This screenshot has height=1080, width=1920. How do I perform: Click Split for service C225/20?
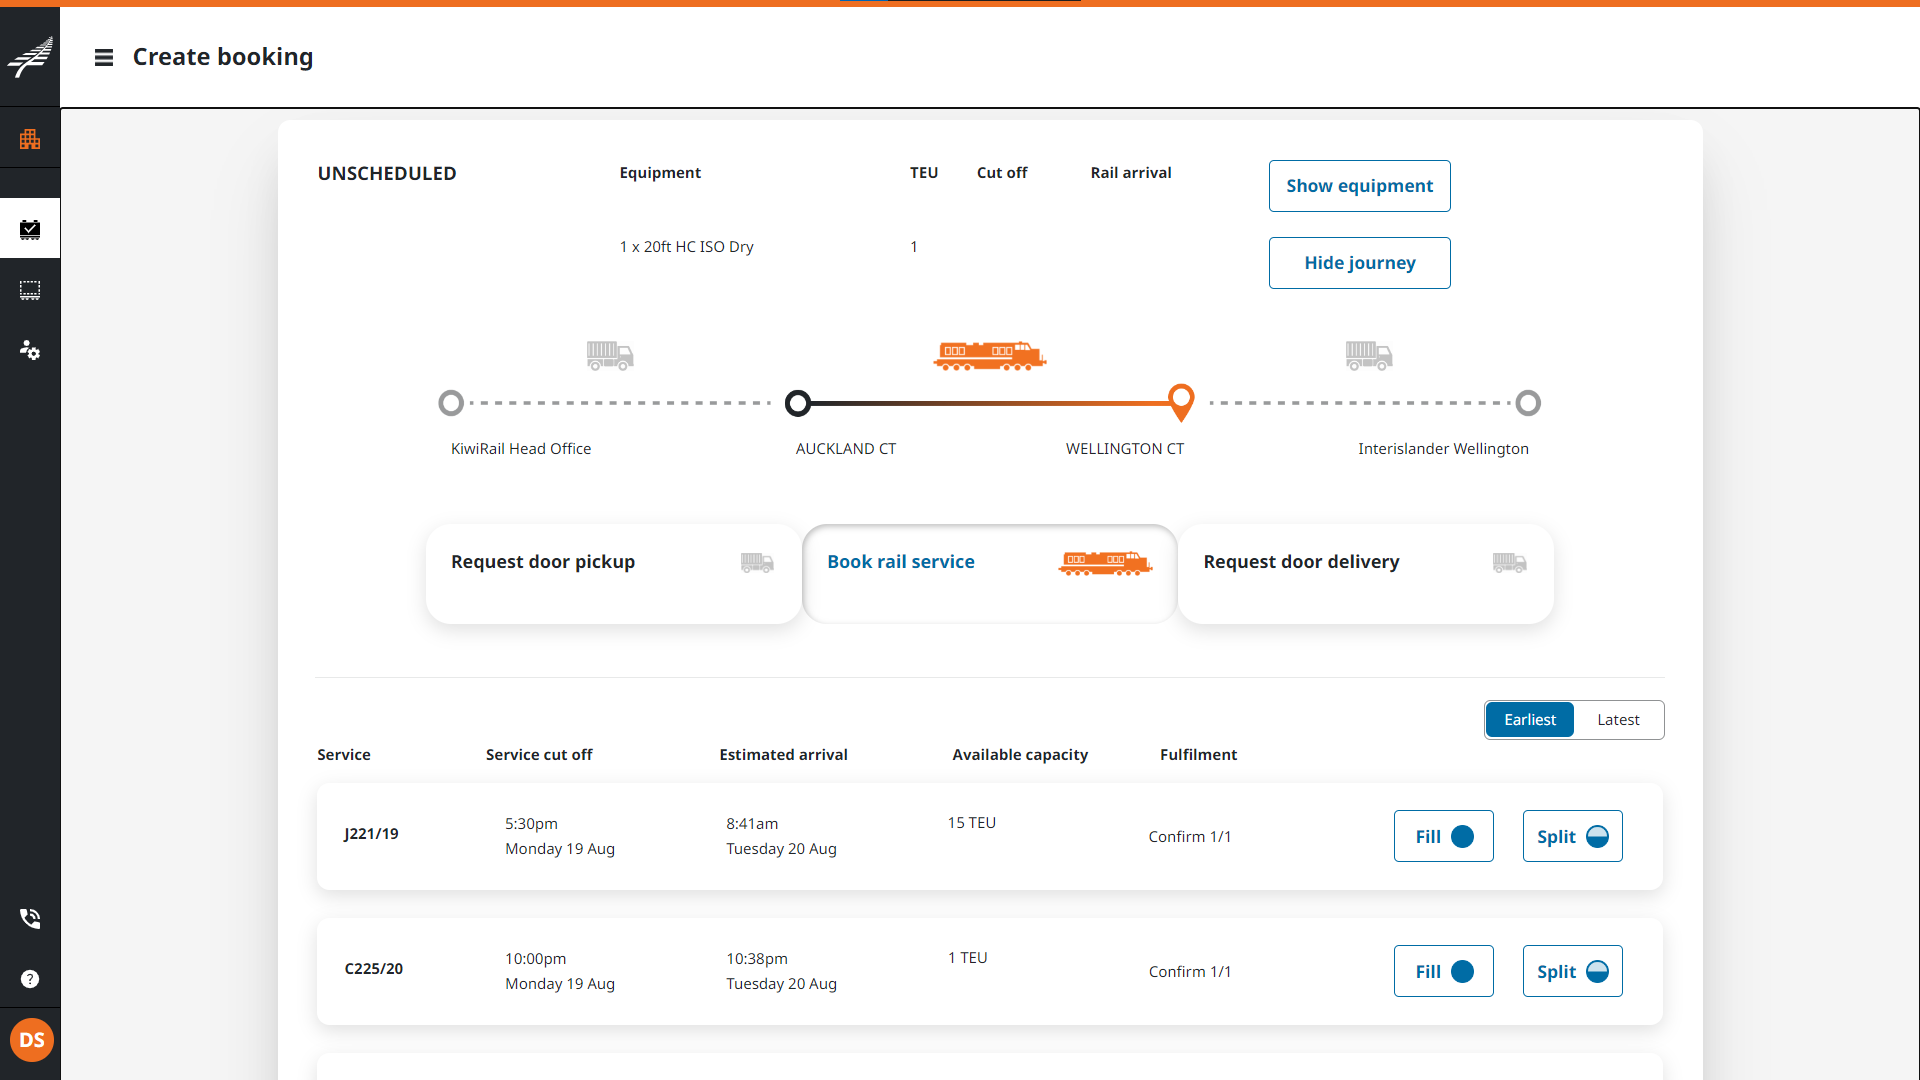pos(1572,971)
